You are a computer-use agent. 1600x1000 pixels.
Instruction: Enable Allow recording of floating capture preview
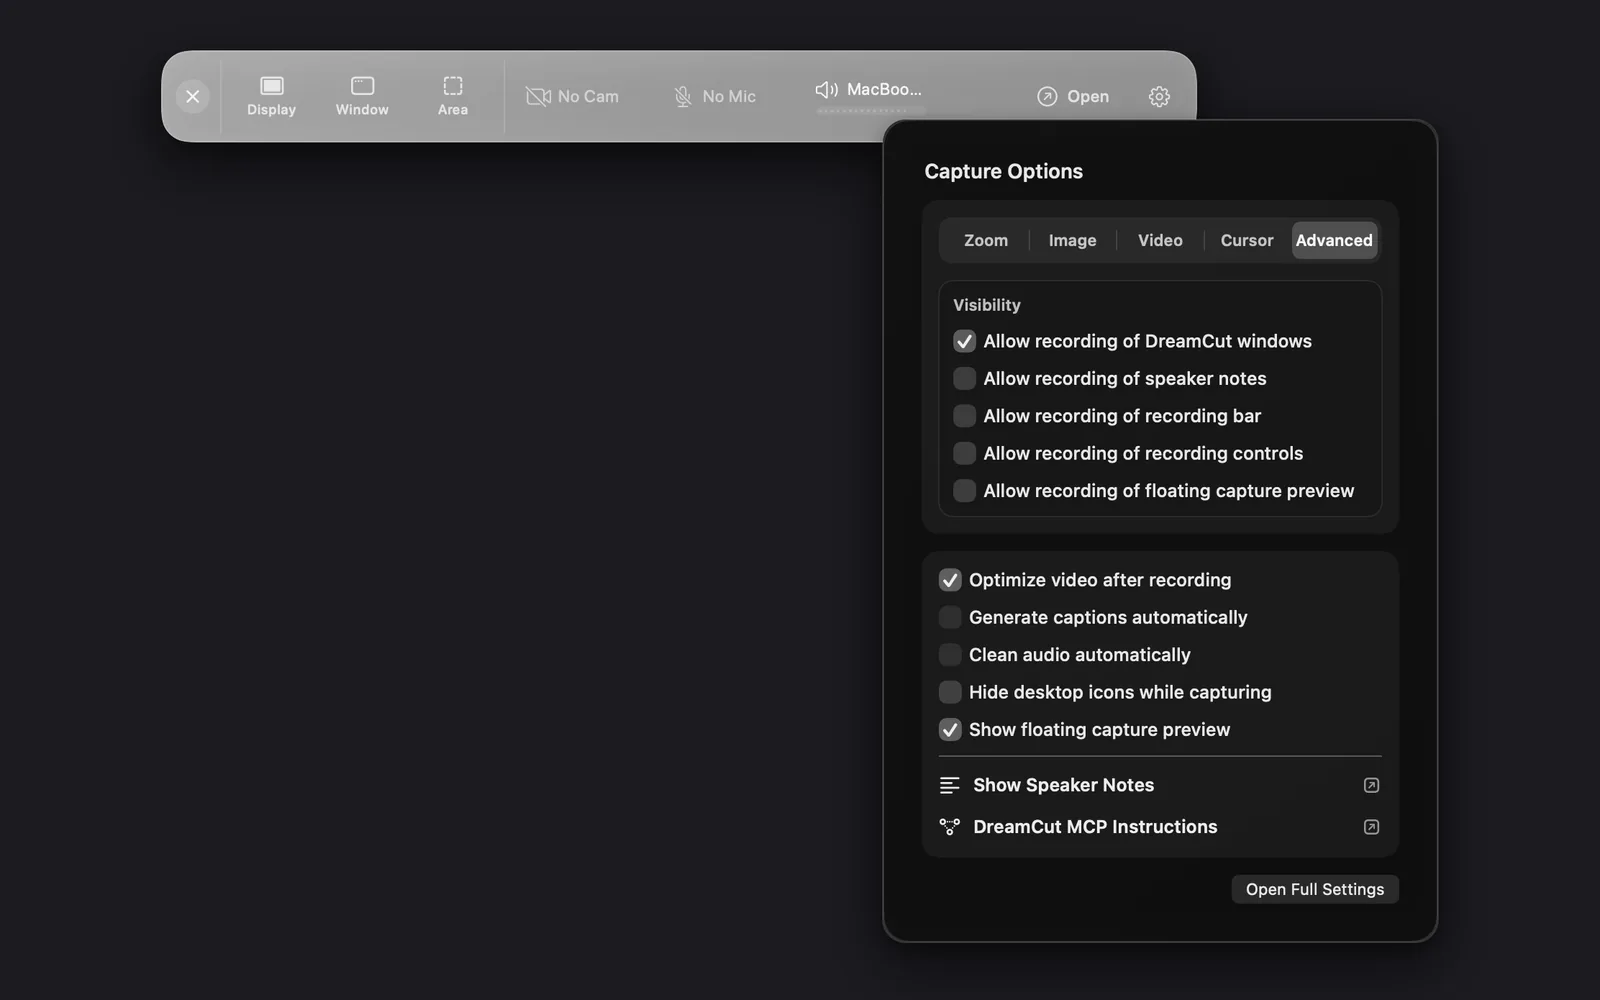[x=964, y=491]
